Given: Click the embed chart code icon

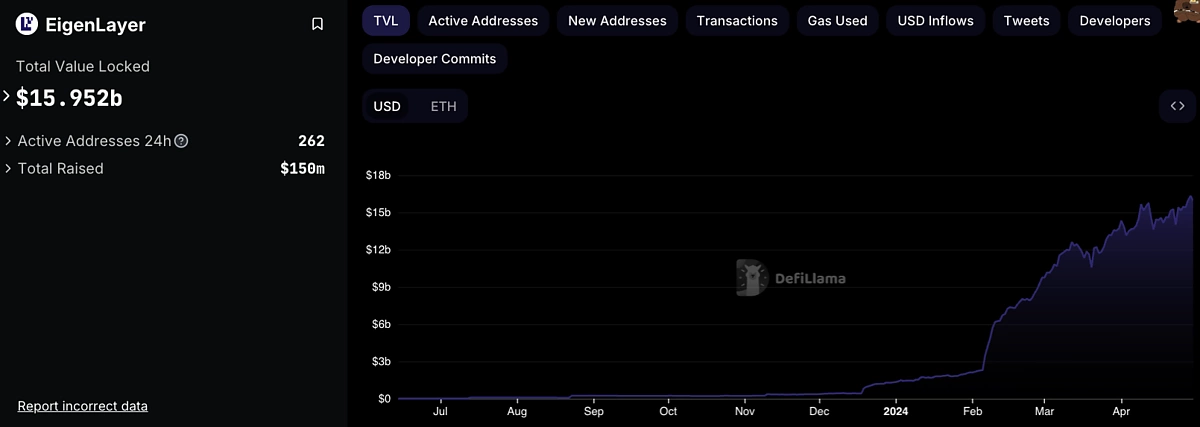Looking at the screenshot, I should [1177, 106].
